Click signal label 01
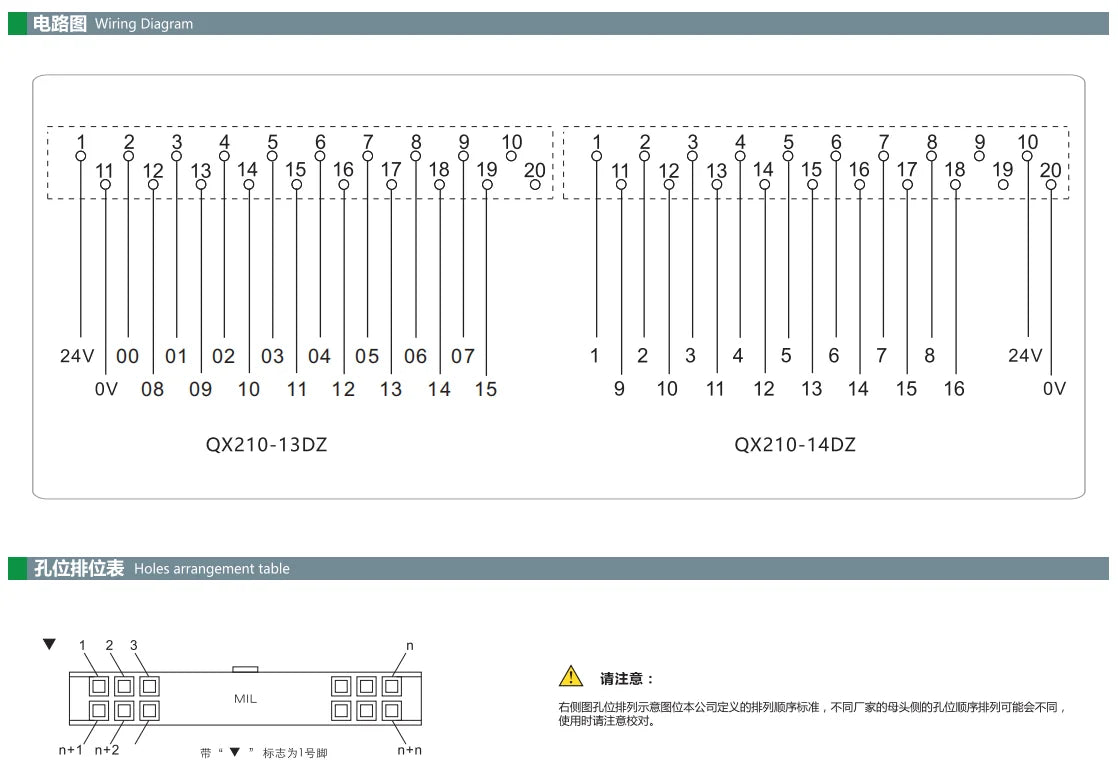The width and height of the screenshot is (1118, 774). (x=176, y=356)
